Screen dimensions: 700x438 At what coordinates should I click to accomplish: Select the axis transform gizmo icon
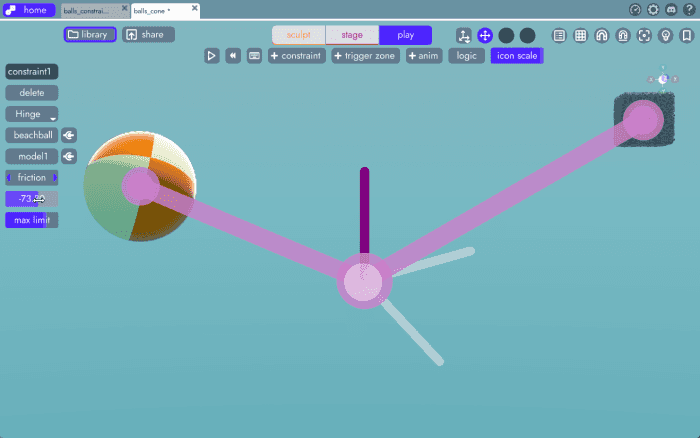pyautogui.click(x=464, y=35)
